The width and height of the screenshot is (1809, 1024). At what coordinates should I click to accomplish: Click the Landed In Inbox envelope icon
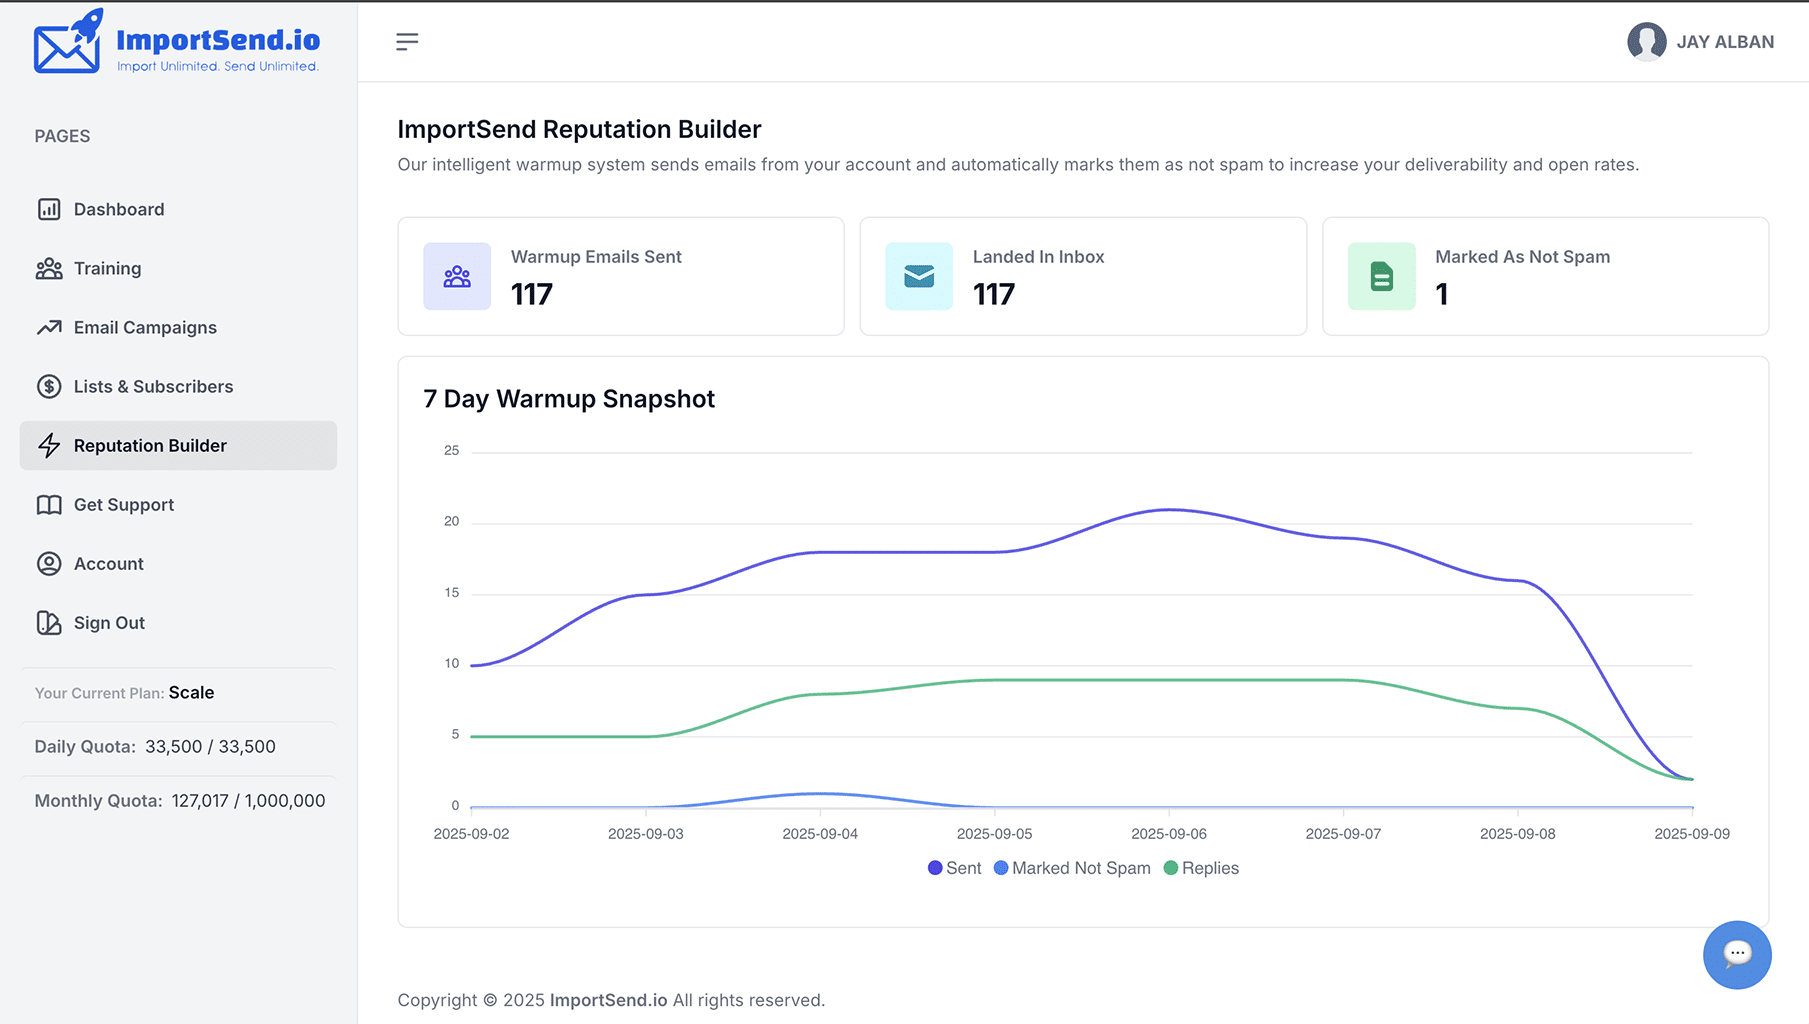point(919,276)
